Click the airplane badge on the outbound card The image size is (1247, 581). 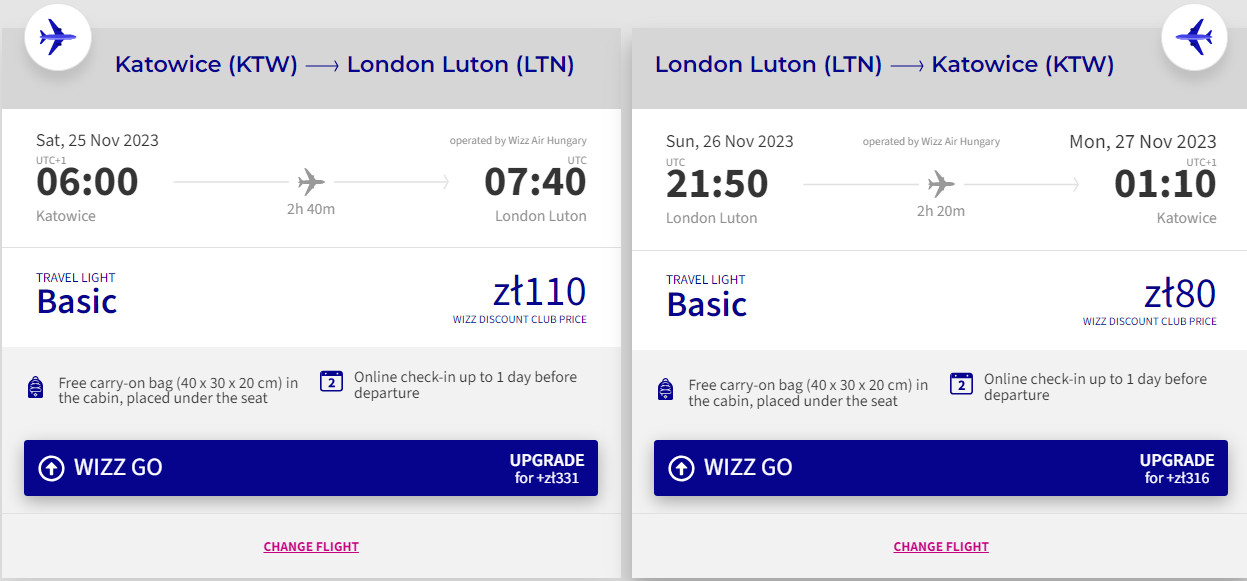pos(58,37)
